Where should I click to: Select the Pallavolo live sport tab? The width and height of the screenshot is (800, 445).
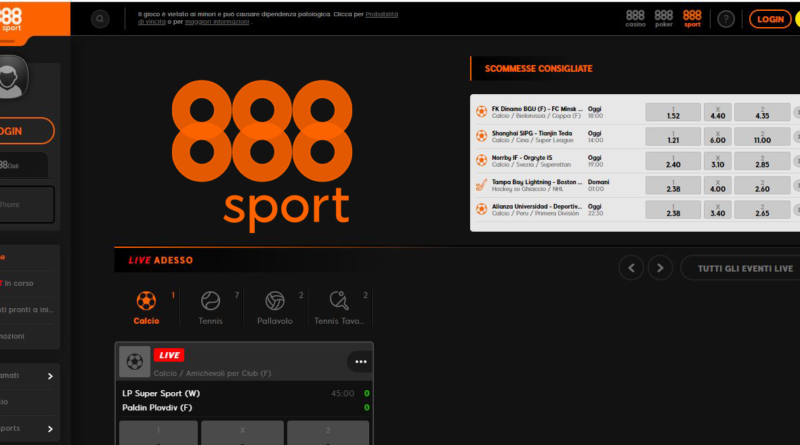point(275,308)
